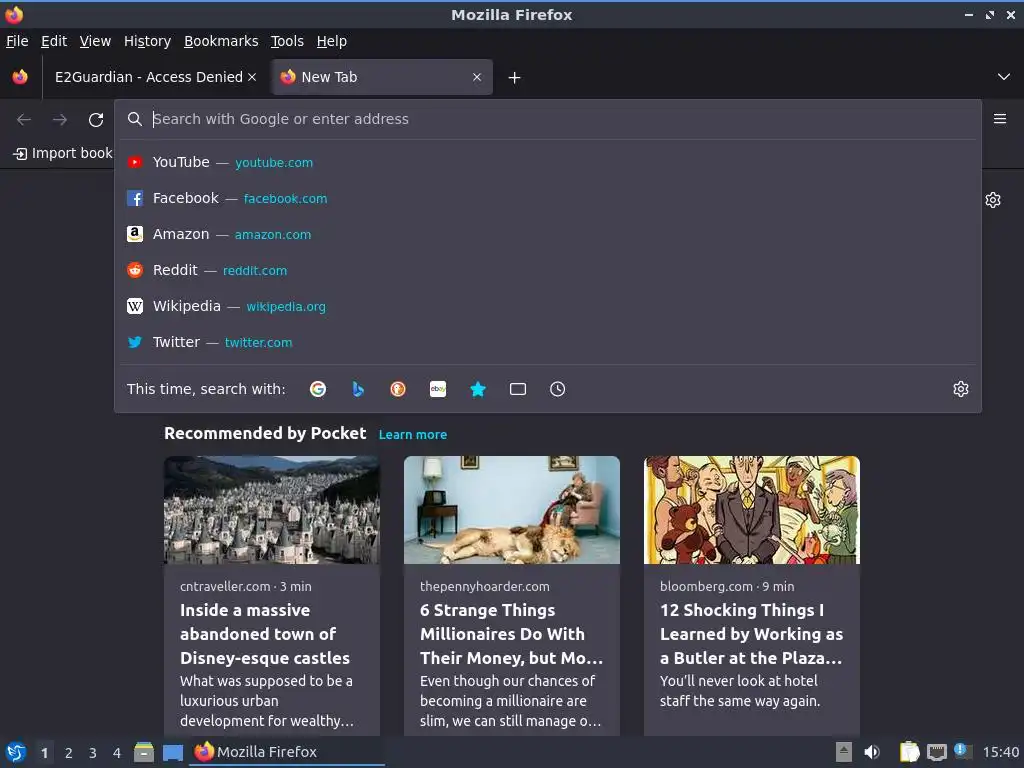Screen dimensions: 1024x768
Task: Select the Amazon suggestion row
Action: (548, 234)
